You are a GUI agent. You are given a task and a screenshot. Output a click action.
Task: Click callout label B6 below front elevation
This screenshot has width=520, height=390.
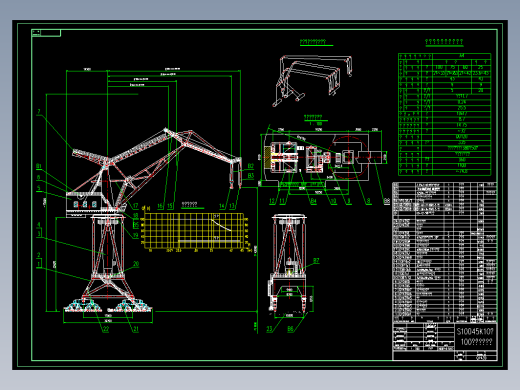[x=290, y=329]
